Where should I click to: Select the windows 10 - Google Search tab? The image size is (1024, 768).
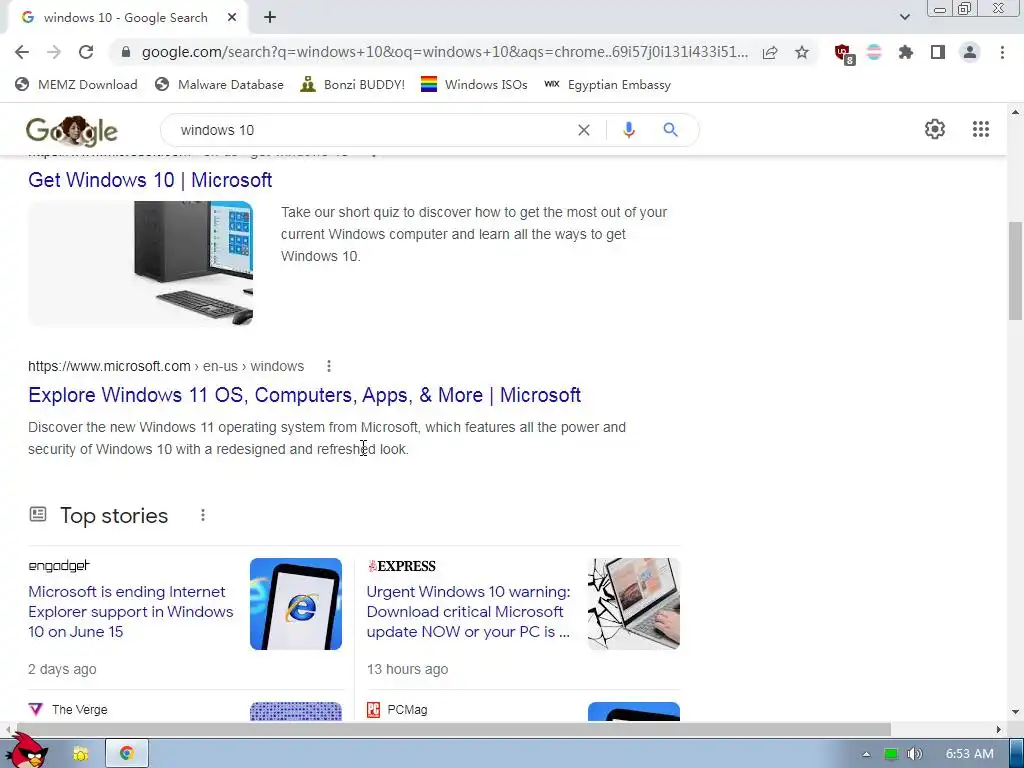125,18
